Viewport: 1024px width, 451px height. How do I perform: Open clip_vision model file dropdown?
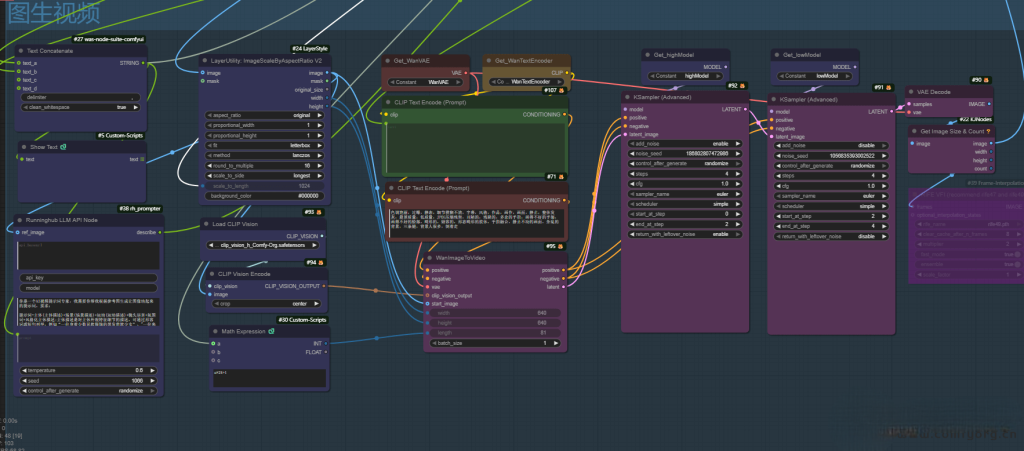tap(264, 245)
